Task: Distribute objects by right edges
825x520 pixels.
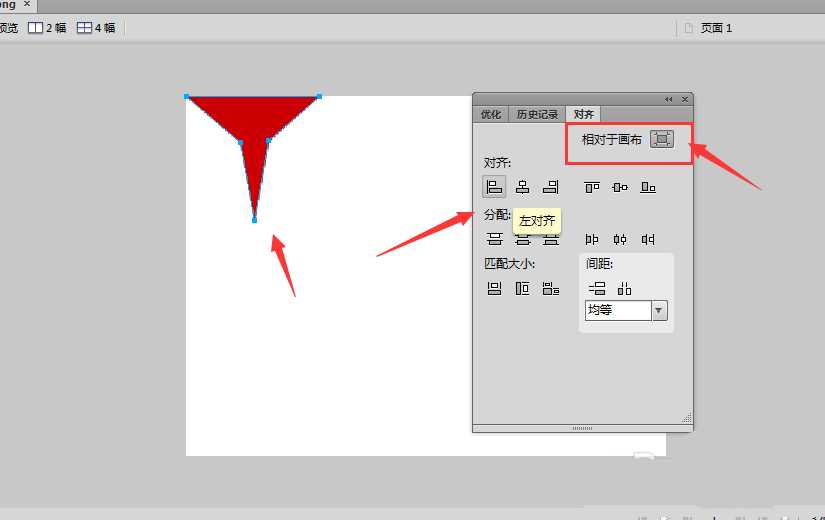Action: point(648,239)
